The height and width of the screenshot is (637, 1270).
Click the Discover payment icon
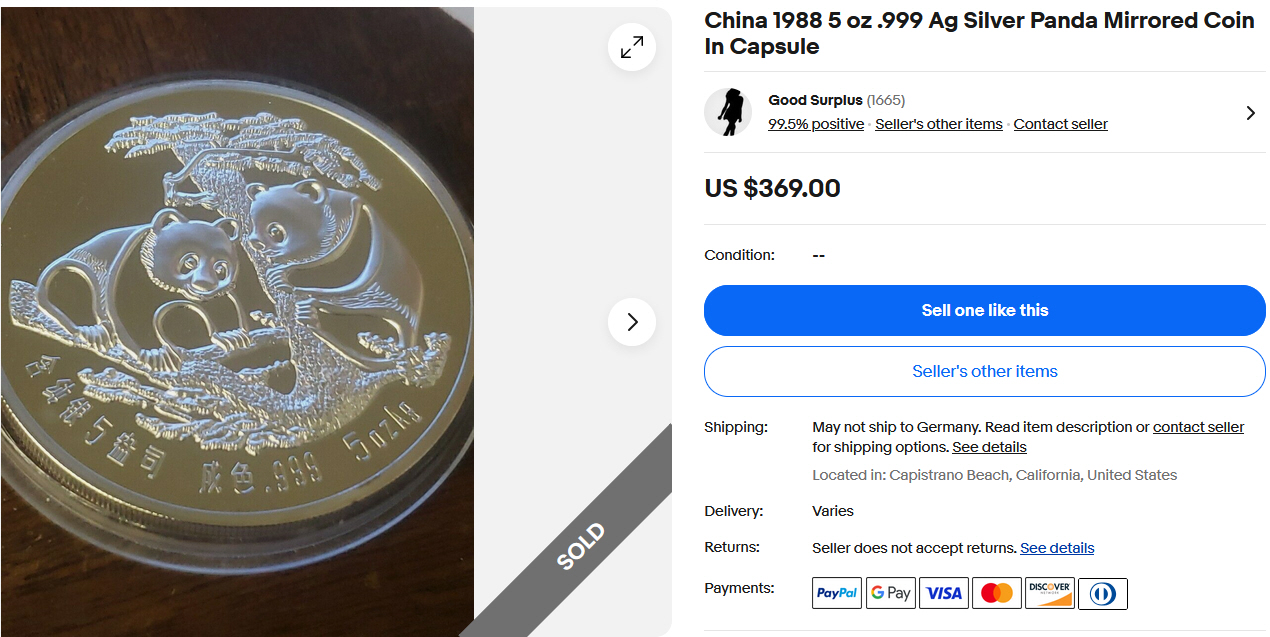coord(1049,593)
